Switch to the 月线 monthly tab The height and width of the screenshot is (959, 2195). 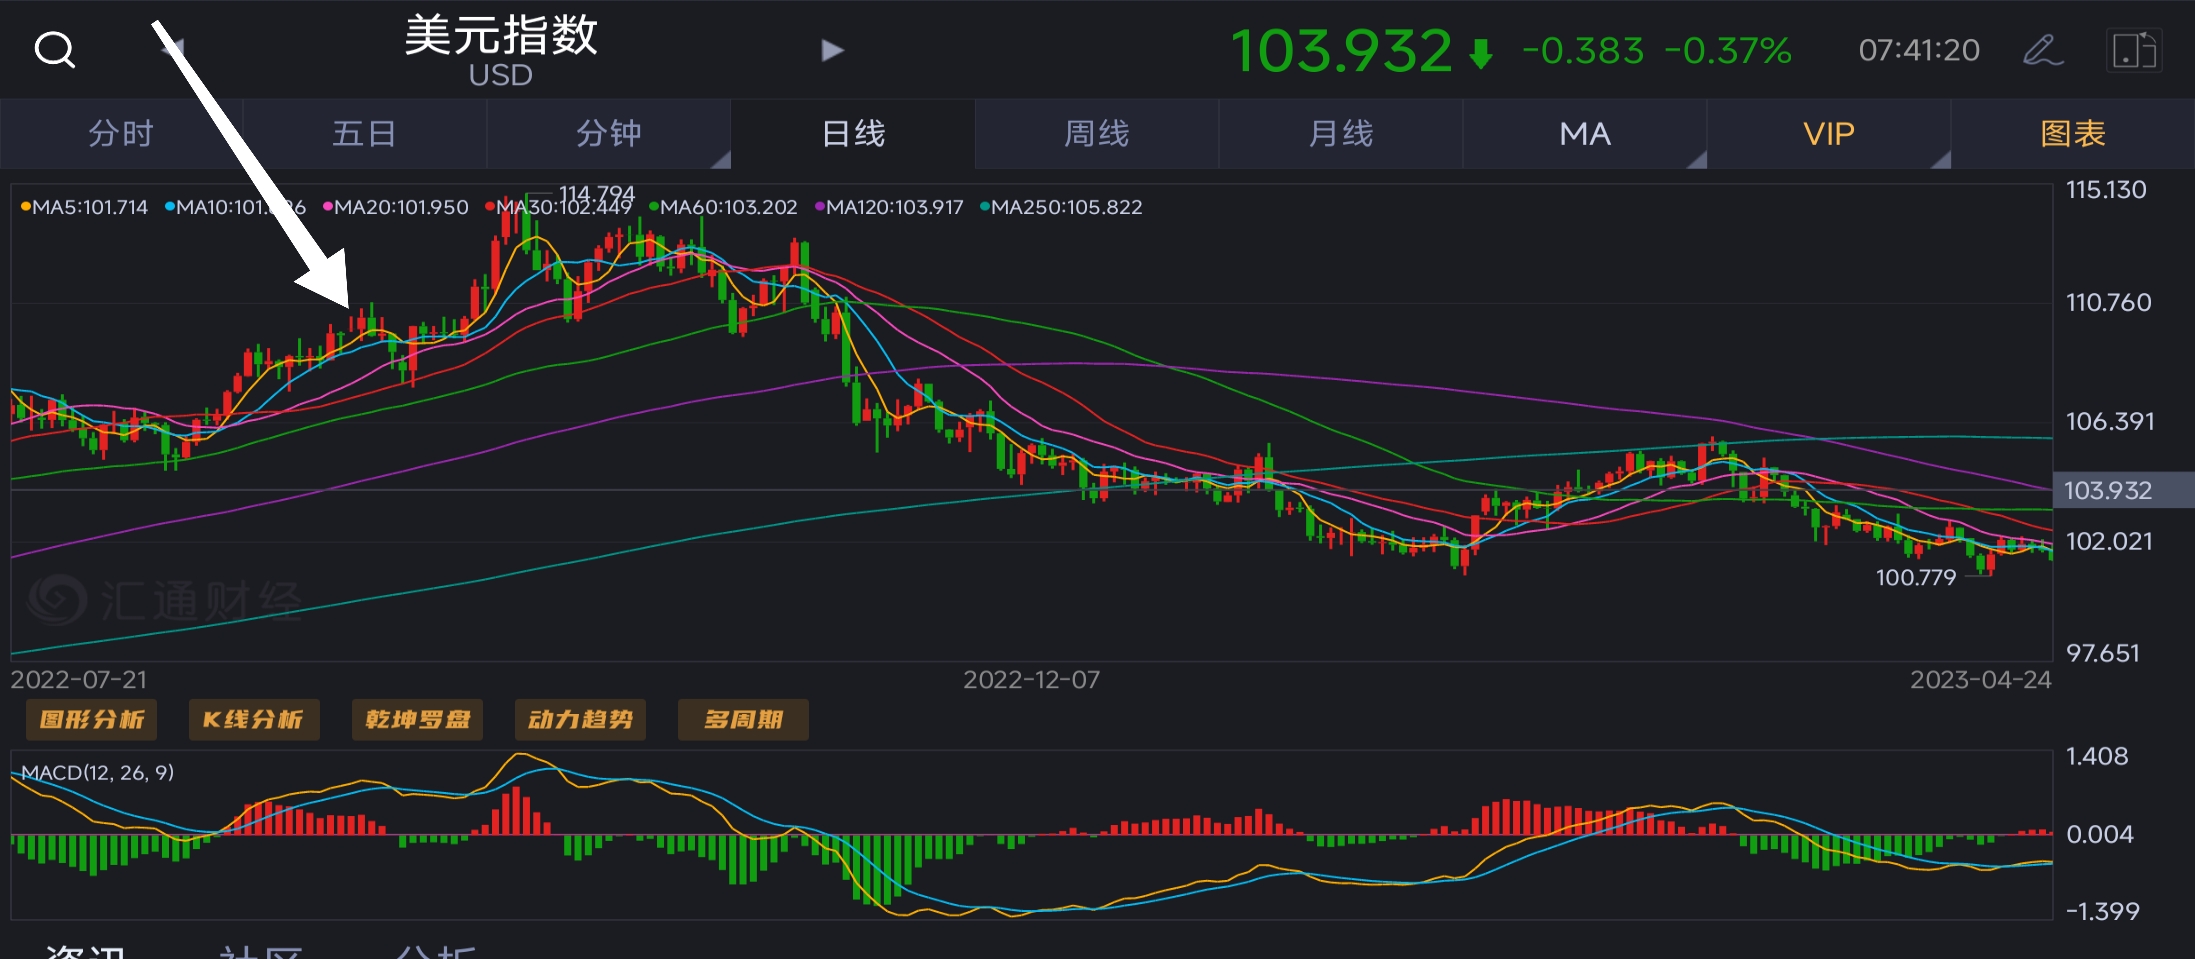point(1341,133)
